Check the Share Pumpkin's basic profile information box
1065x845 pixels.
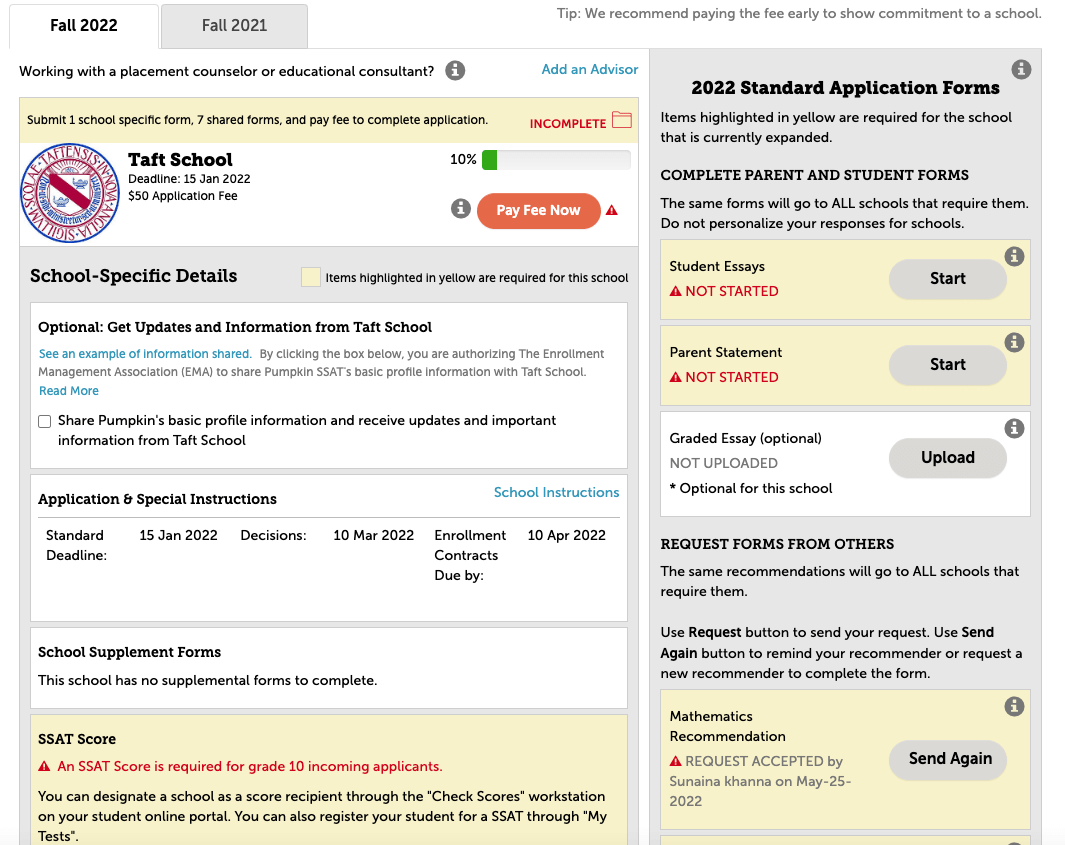click(45, 422)
